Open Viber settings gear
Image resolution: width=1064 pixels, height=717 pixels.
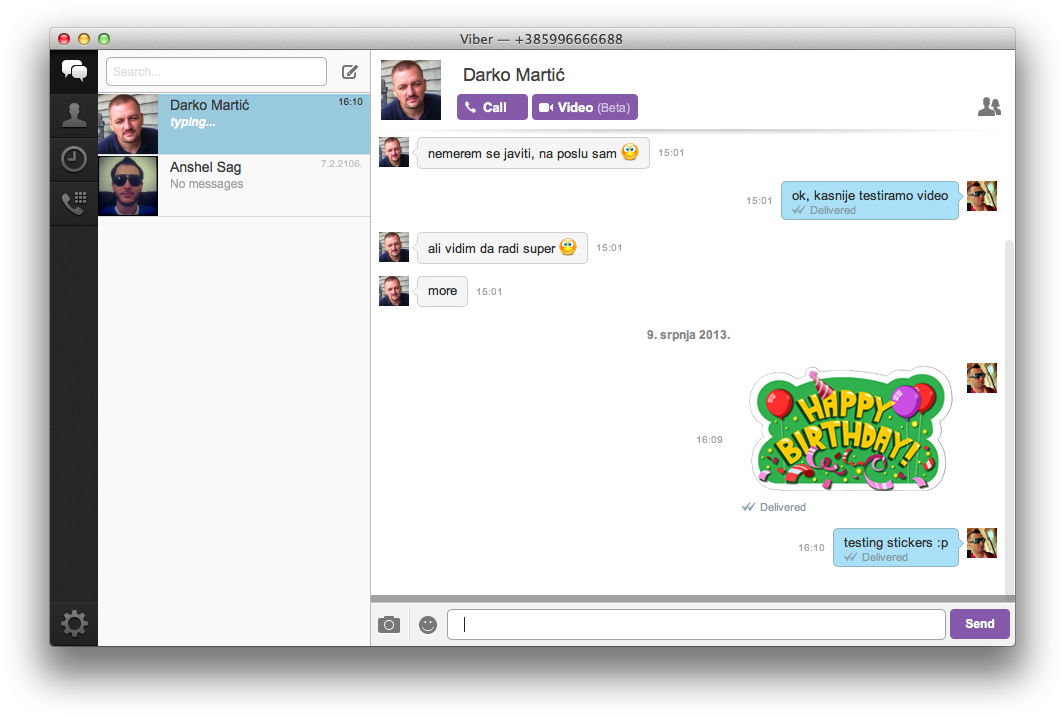point(74,623)
